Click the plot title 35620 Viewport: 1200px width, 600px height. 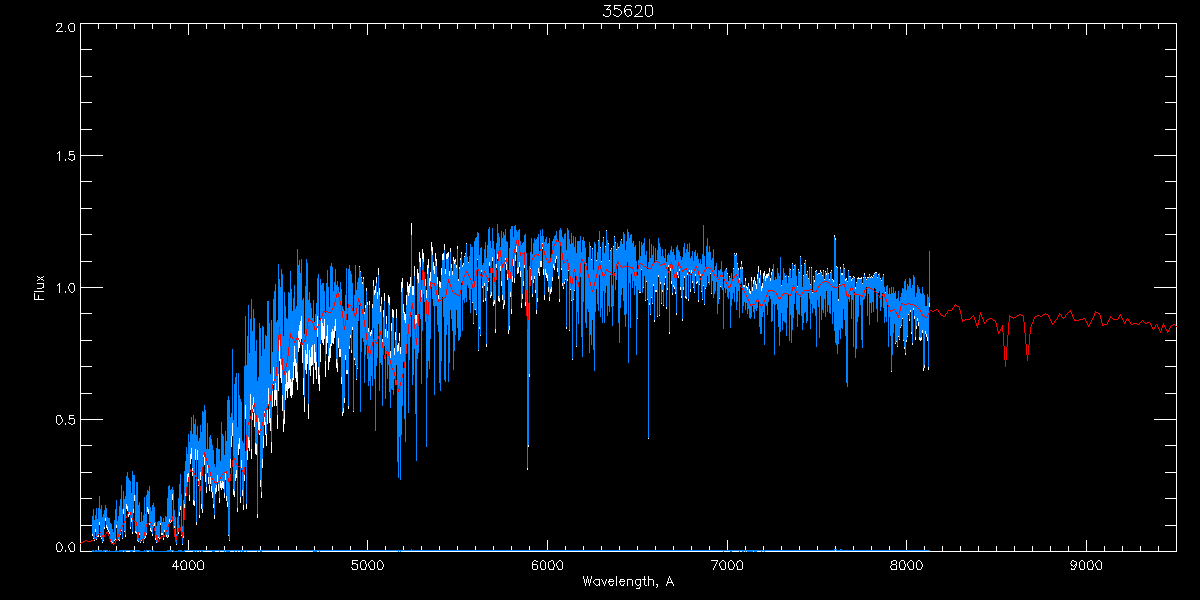pos(627,11)
